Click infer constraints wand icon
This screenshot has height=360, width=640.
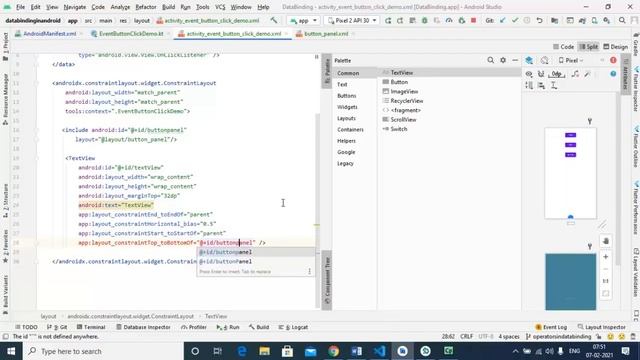587,74
